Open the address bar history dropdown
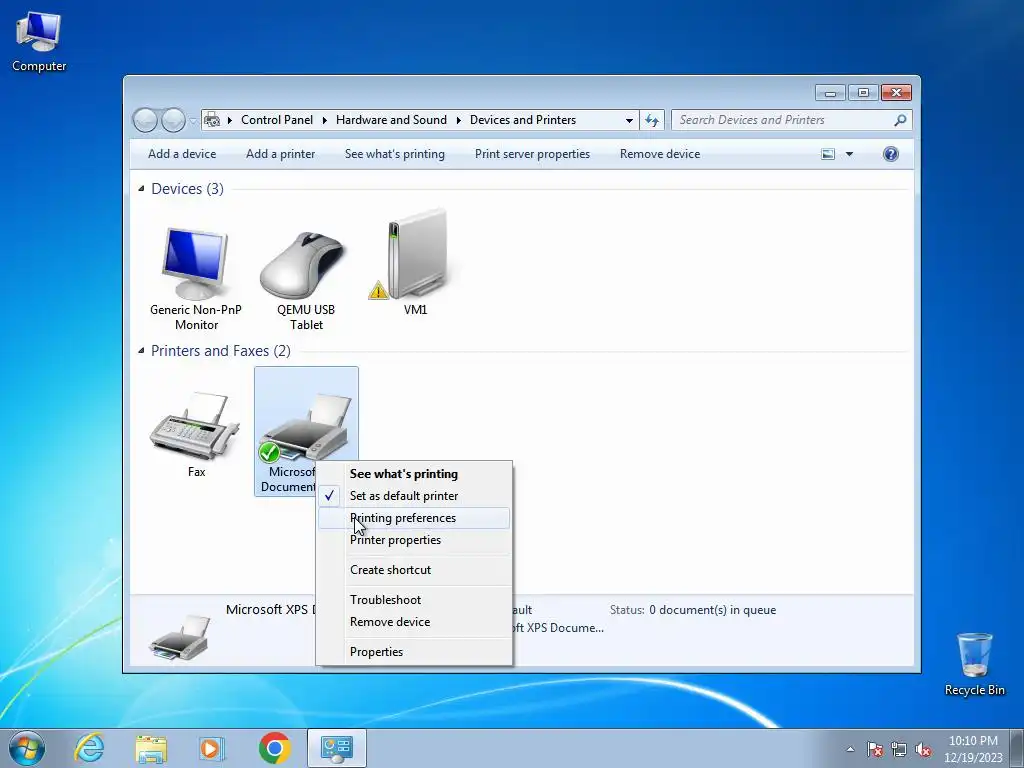 tap(629, 120)
